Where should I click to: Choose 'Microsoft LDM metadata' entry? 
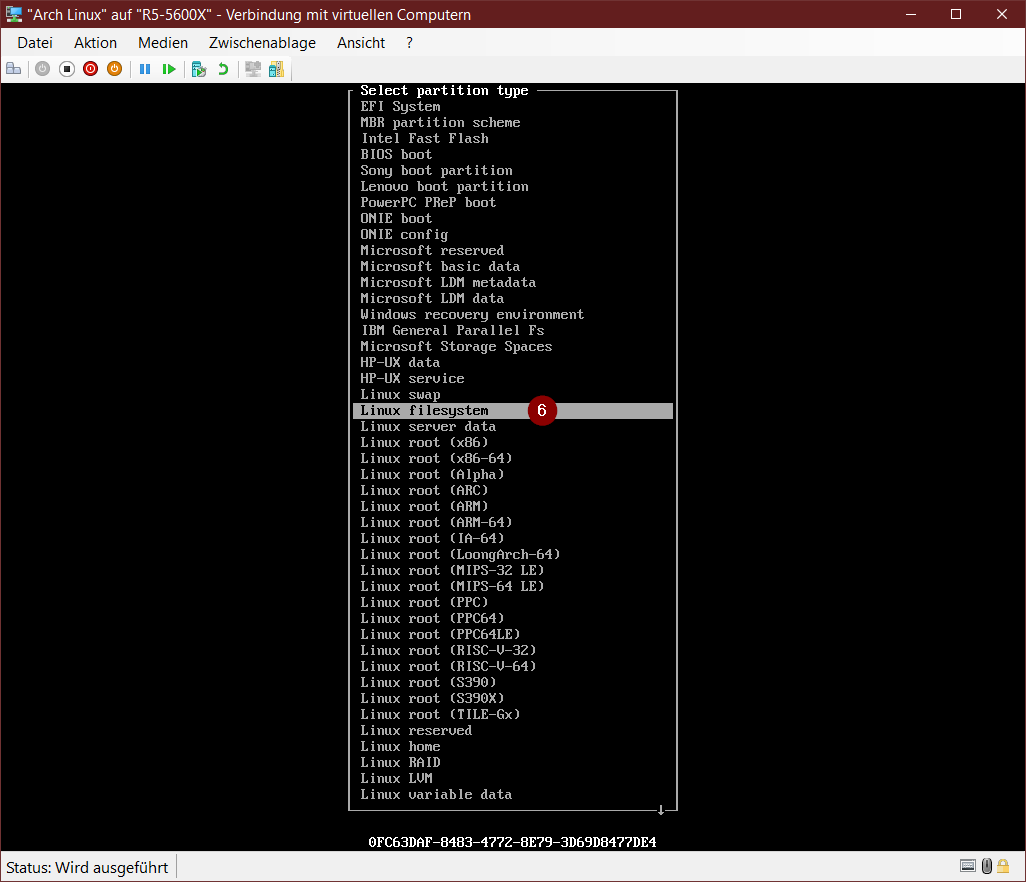(x=448, y=283)
